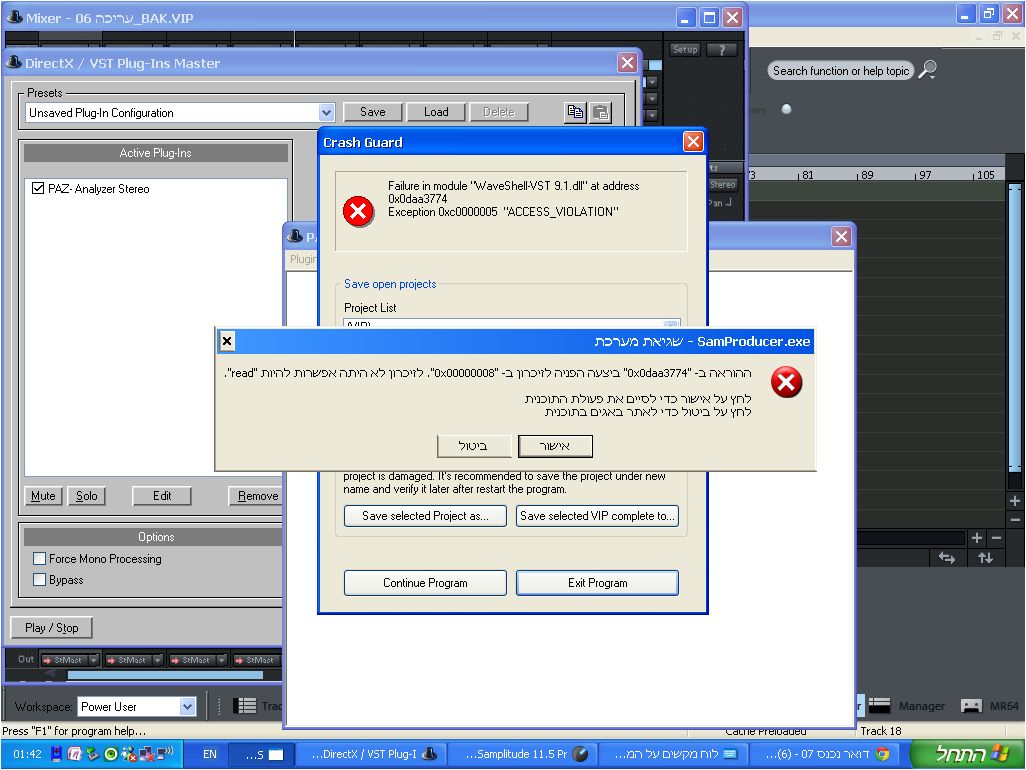Open Project List dropdown in Crash Guard

click(671, 324)
